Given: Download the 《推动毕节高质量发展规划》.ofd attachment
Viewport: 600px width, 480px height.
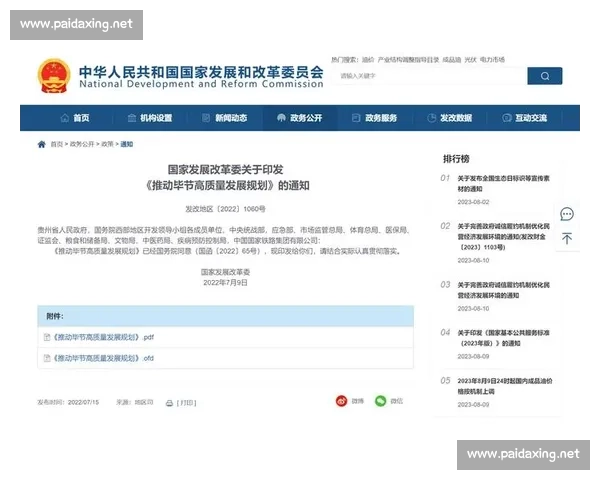Looking at the screenshot, I should click(x=103, y=358).
